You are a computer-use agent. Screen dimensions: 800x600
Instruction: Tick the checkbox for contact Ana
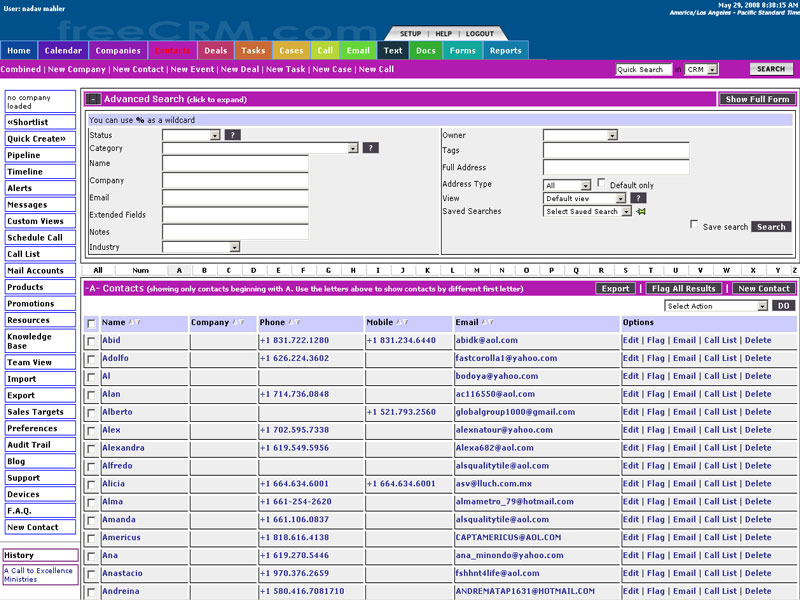[91, 556]
